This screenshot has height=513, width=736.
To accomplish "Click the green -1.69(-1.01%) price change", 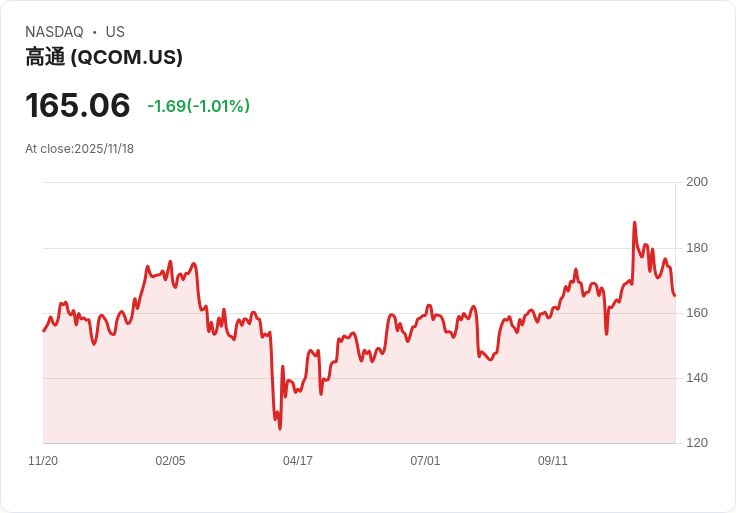I will [198, 106].
